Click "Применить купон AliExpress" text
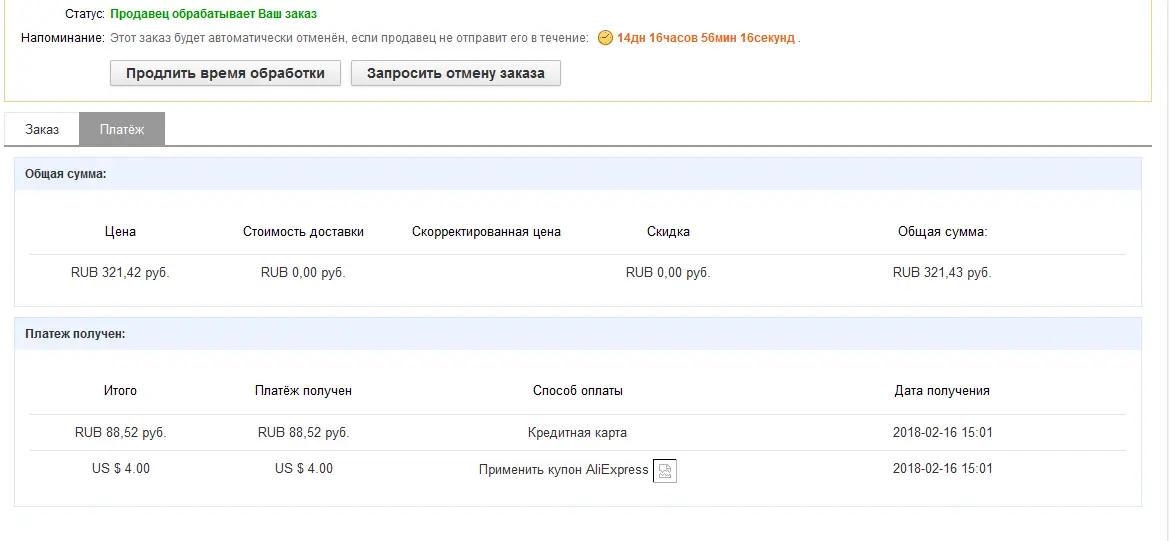This screenshot has height=541, width=1169. click(564, 470)
